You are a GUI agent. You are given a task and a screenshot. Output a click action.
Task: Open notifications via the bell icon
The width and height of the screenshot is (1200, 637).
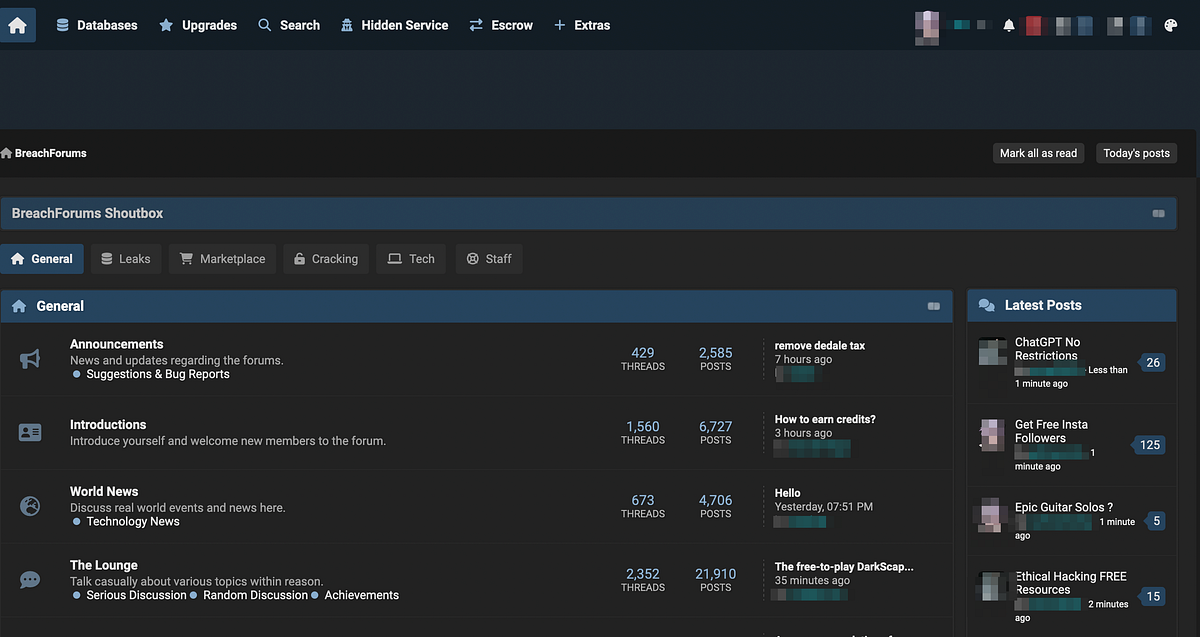tap(1008, 24)
